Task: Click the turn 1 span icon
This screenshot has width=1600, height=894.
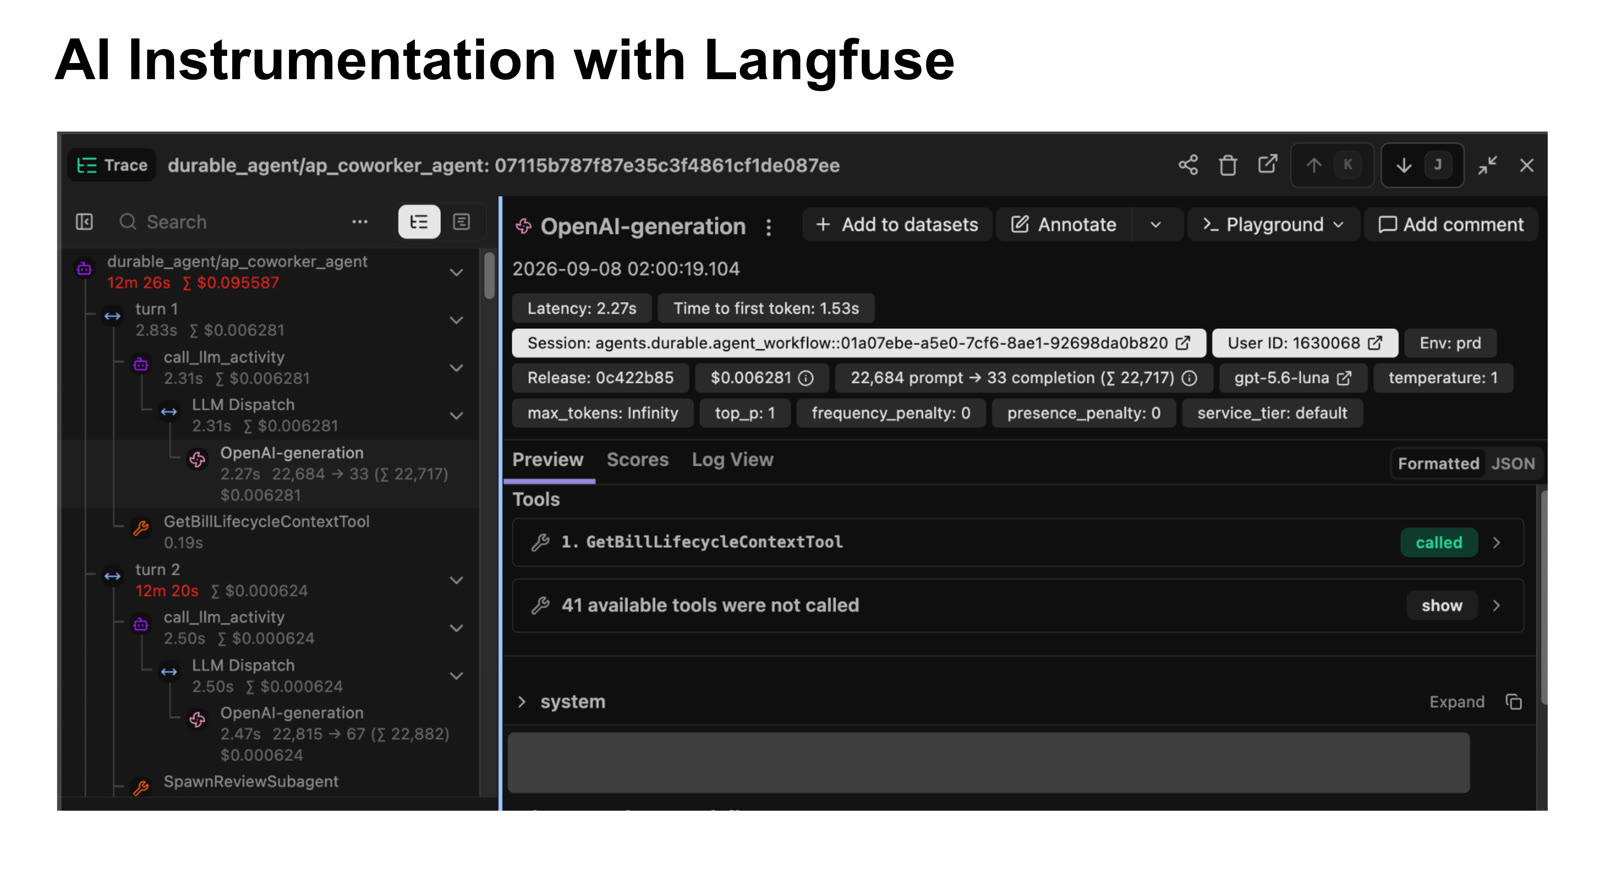Action: tap(113, 316)
